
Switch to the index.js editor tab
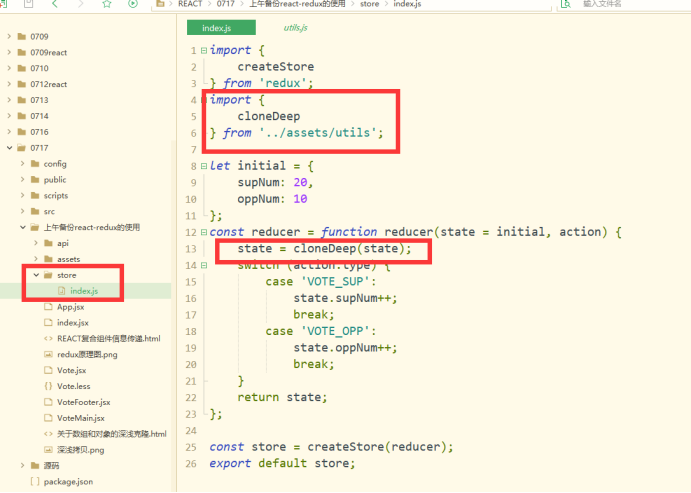pos(221,28)
